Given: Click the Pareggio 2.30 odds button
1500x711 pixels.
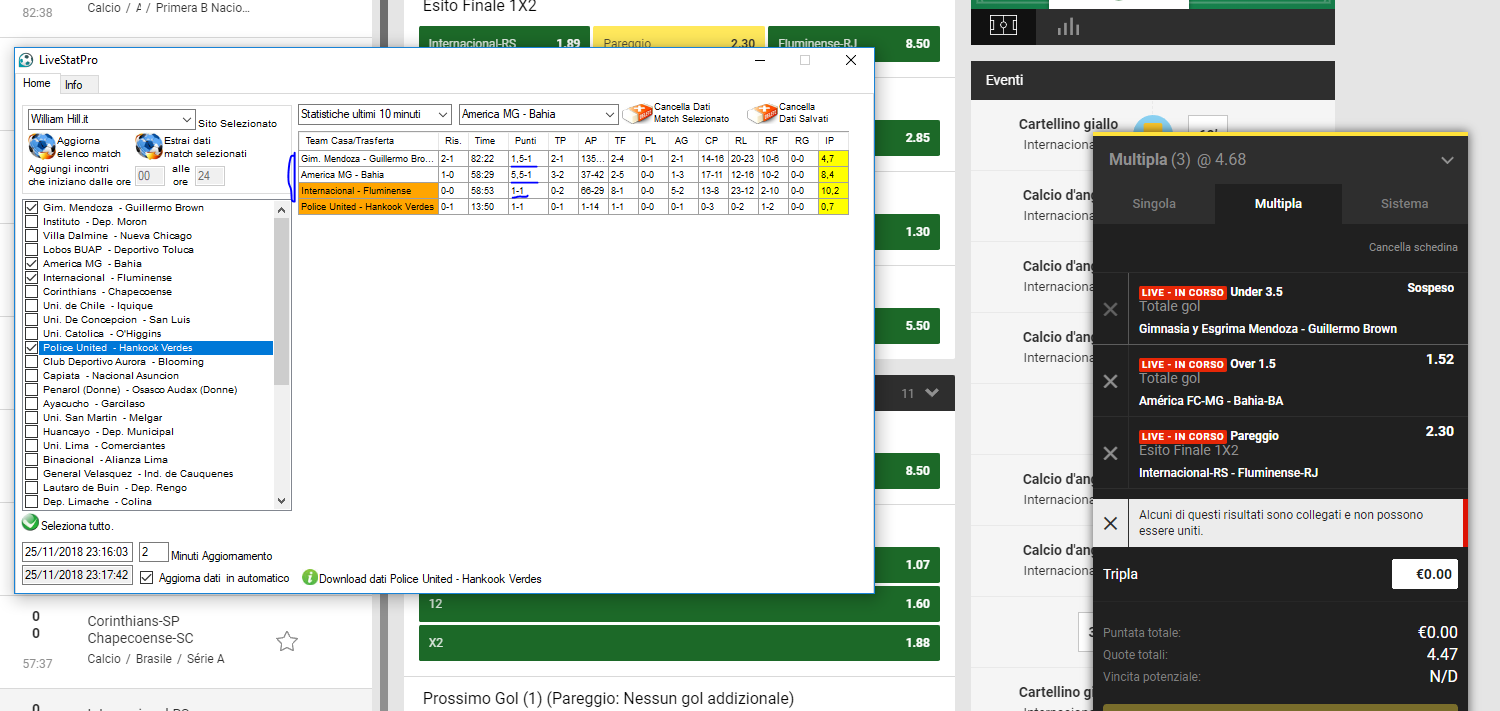Looking at the screenshot, I should [679, 44].
